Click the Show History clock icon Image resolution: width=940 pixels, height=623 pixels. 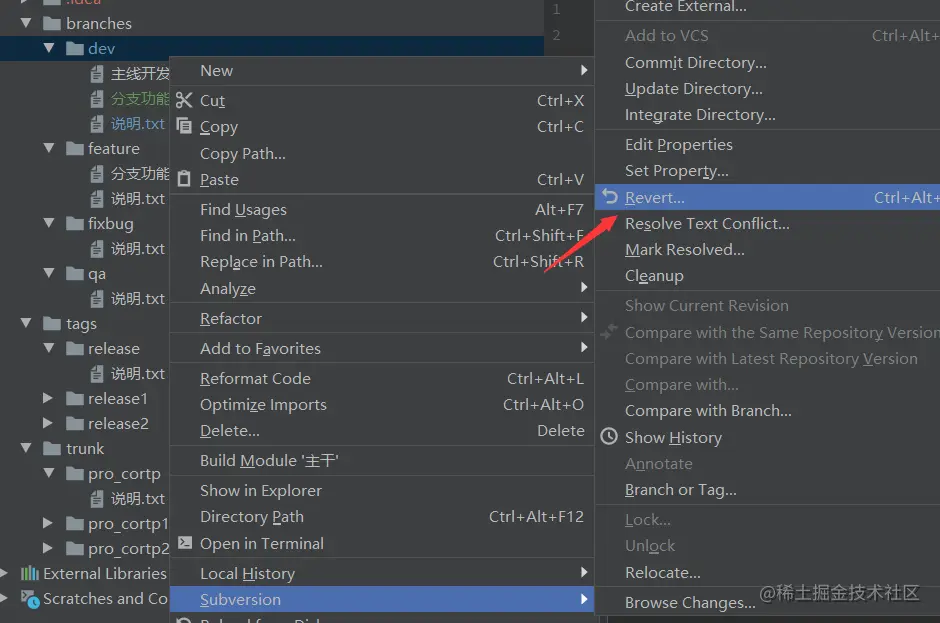pos(609,437)
